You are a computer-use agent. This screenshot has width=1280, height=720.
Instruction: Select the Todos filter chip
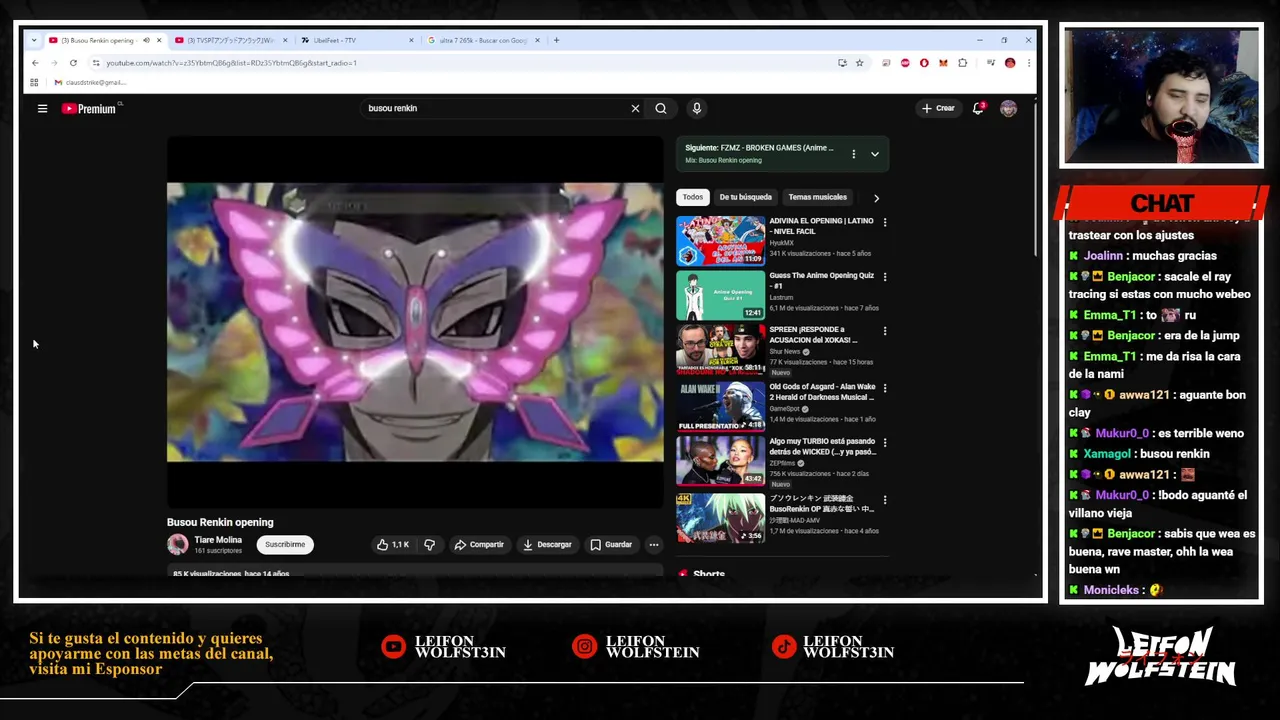click(x=693, y=197)
